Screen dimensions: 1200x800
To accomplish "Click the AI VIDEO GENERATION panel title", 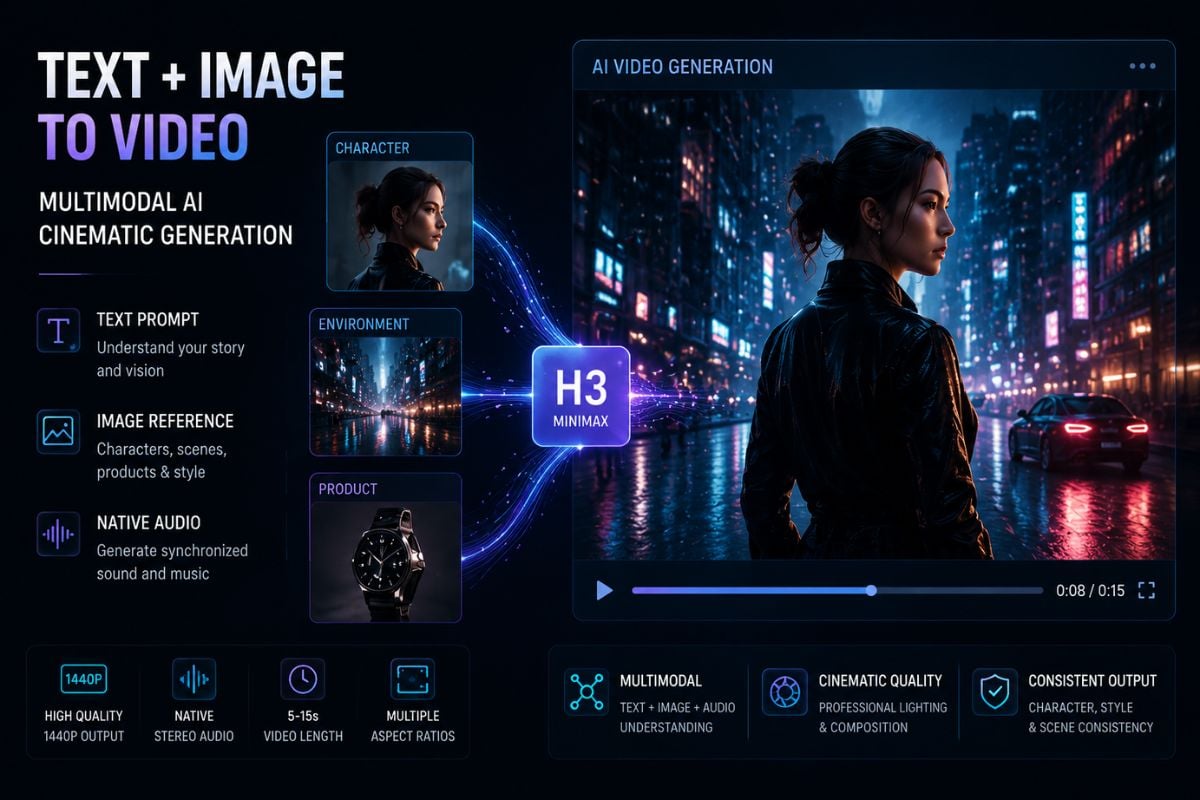I will point(684,67).
